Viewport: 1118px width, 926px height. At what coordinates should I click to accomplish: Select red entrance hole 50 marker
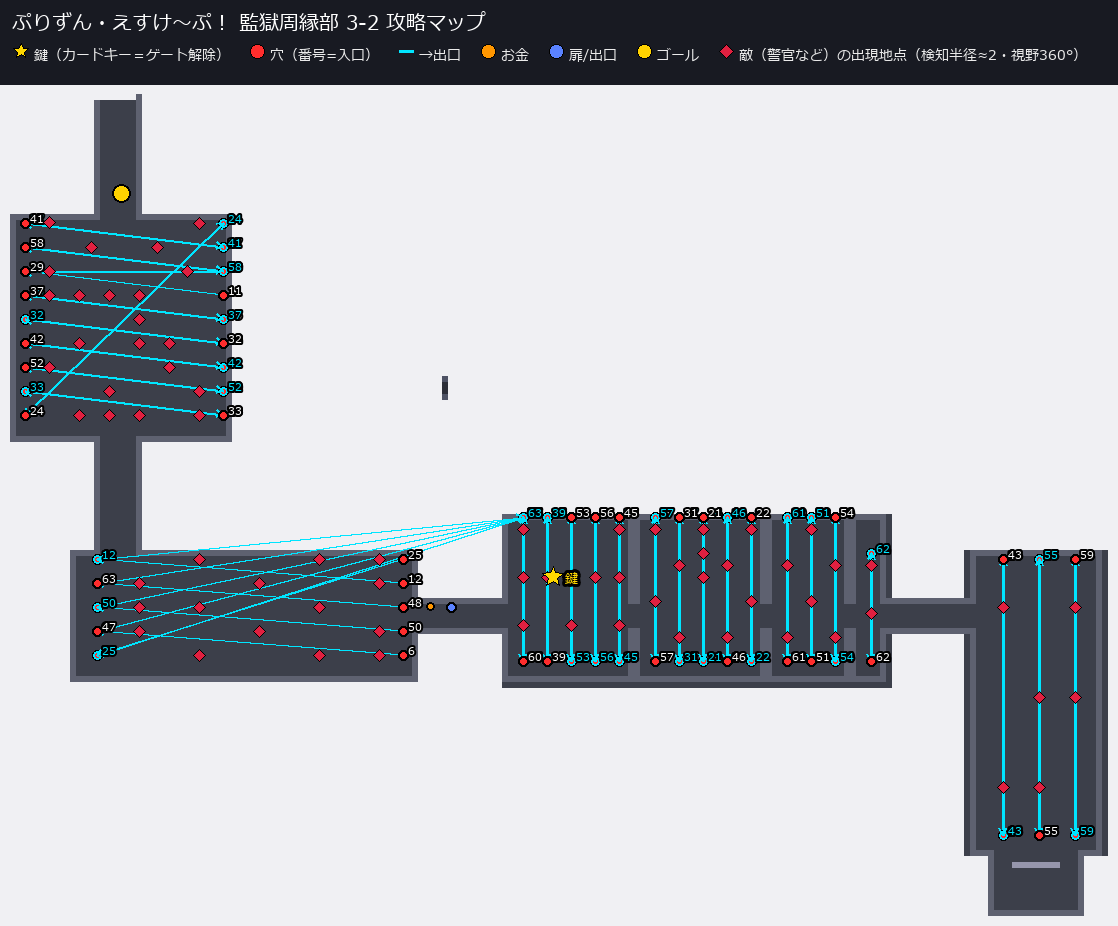coord(404,631)
